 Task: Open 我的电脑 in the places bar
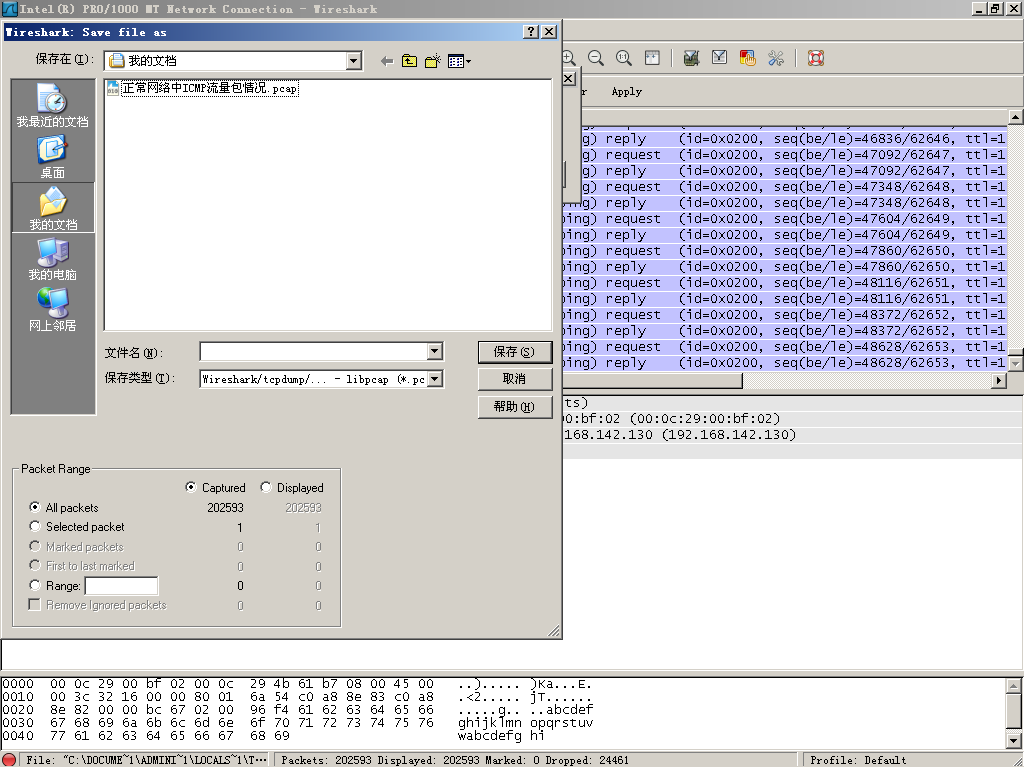pos(52,259)
